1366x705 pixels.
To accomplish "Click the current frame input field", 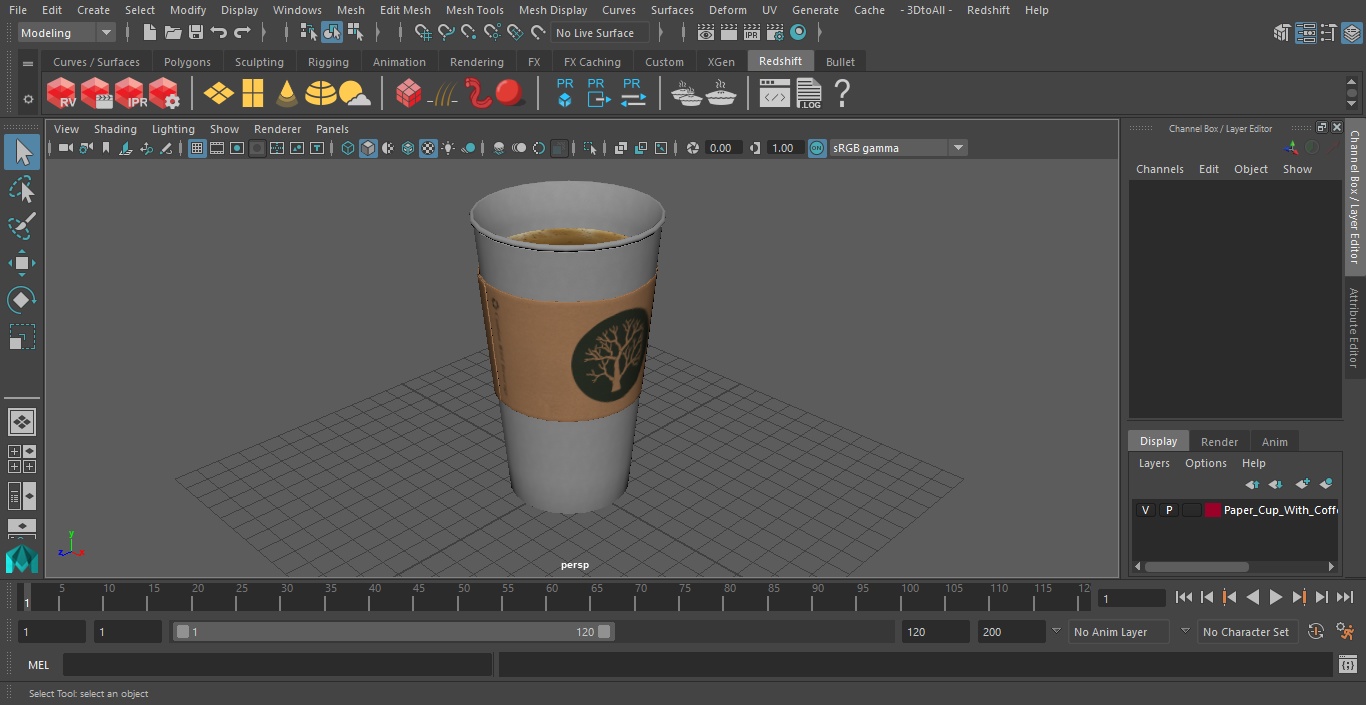I will tap(1131, 598).
